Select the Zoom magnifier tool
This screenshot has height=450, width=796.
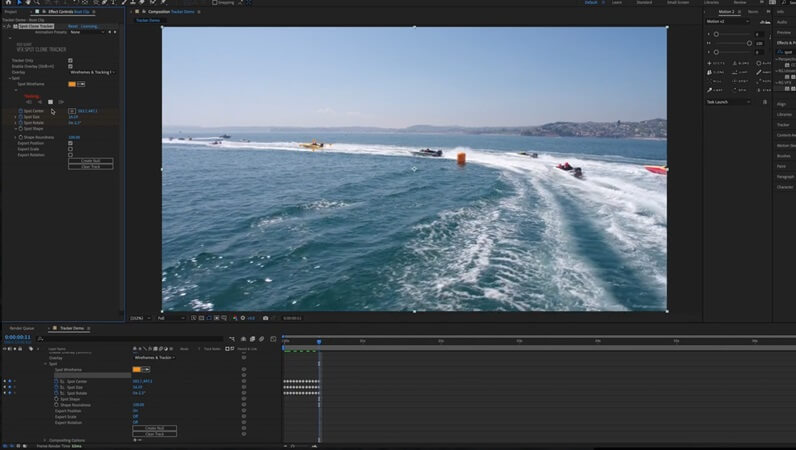(36, 2)
